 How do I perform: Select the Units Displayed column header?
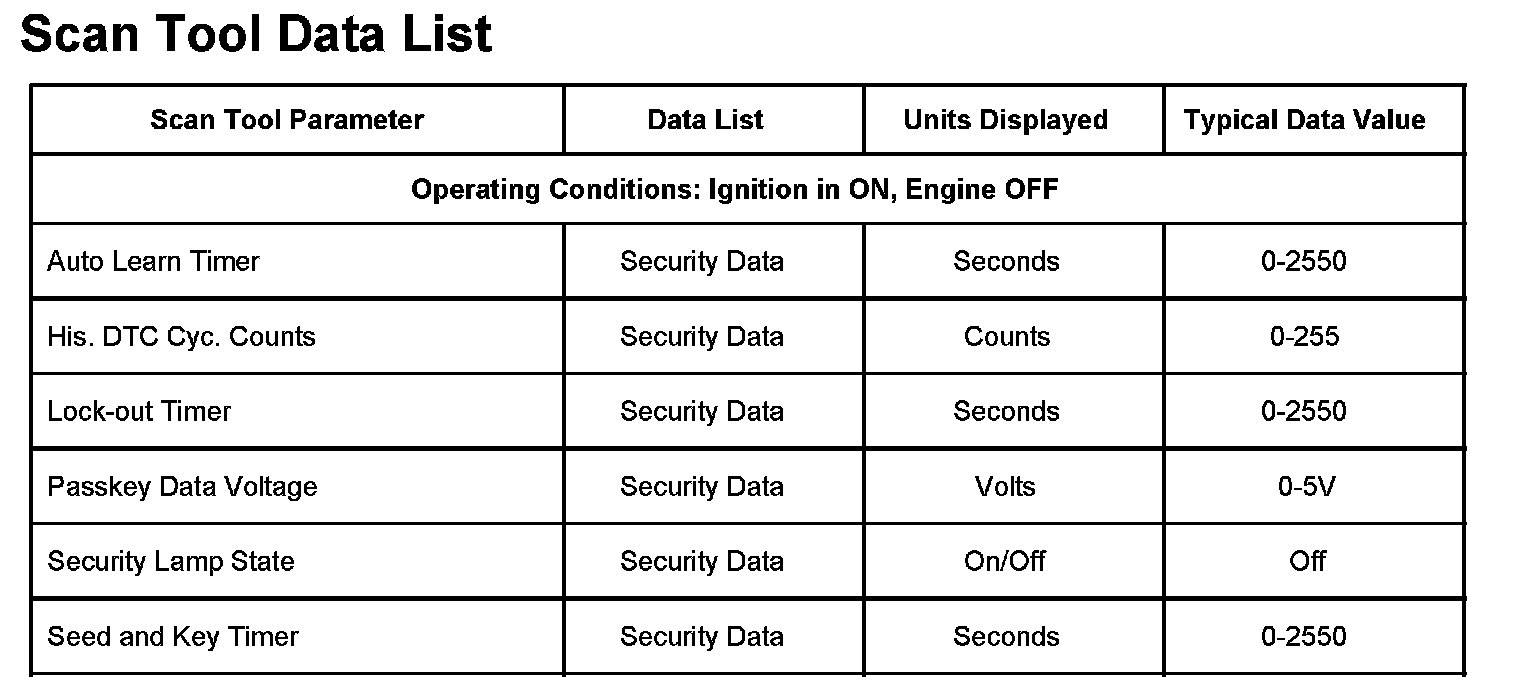click(x=1005, y=120)
